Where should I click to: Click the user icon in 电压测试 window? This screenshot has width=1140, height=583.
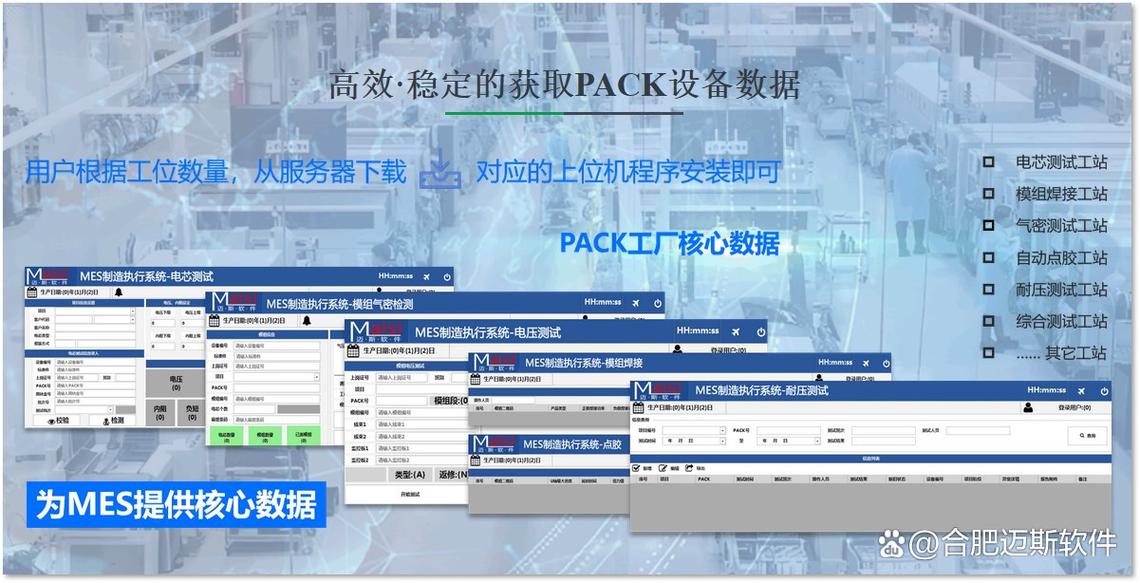[x=678, y=349]
